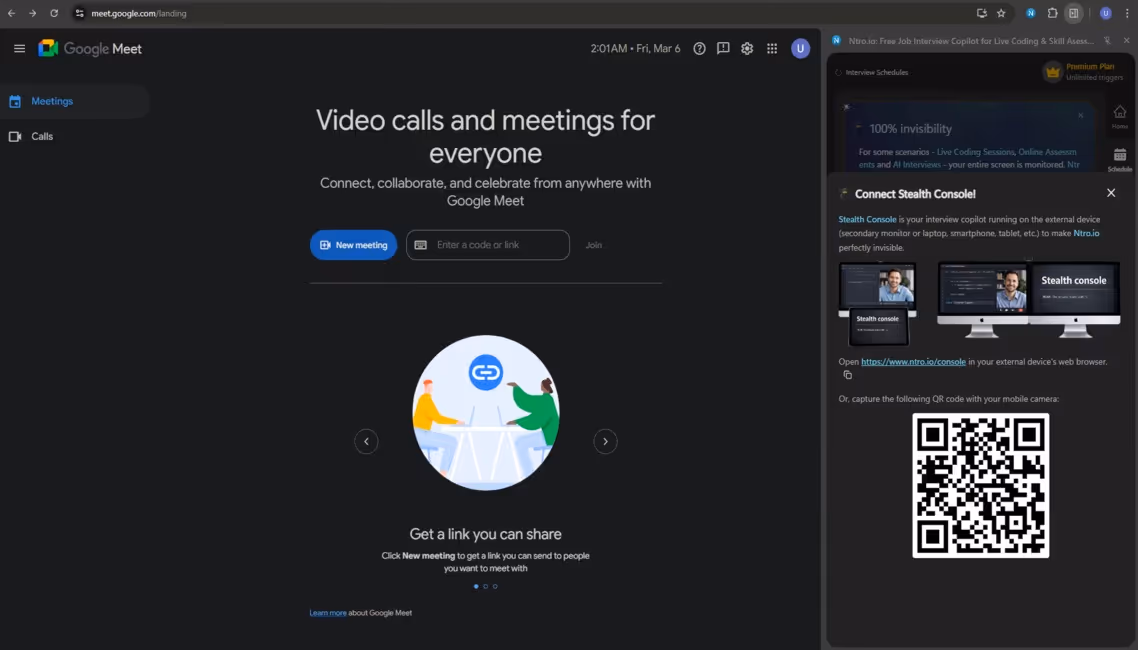Close the Connect Stealth Console dialog

click(x=1111, y=193)
